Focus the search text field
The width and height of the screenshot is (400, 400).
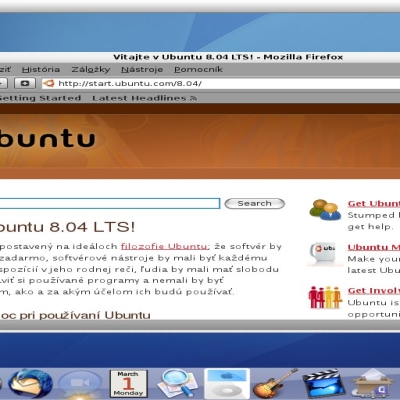coord(110,203)
